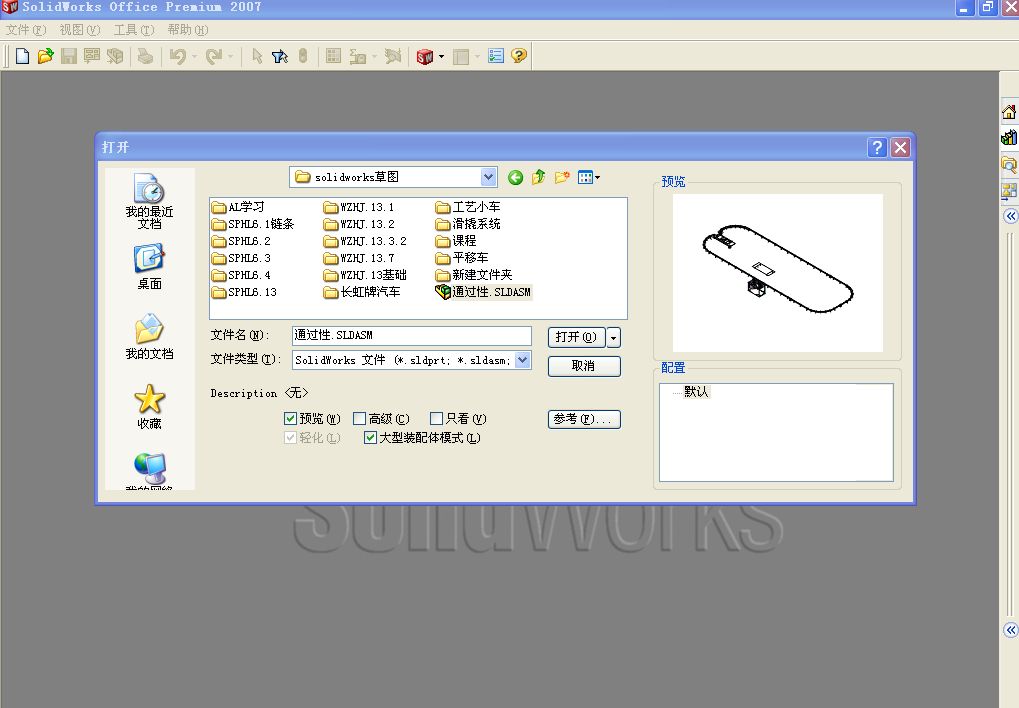Enable the 只看 checkbox
Image resolution: width=1019 pixels, height=708 pixels.
437,418
